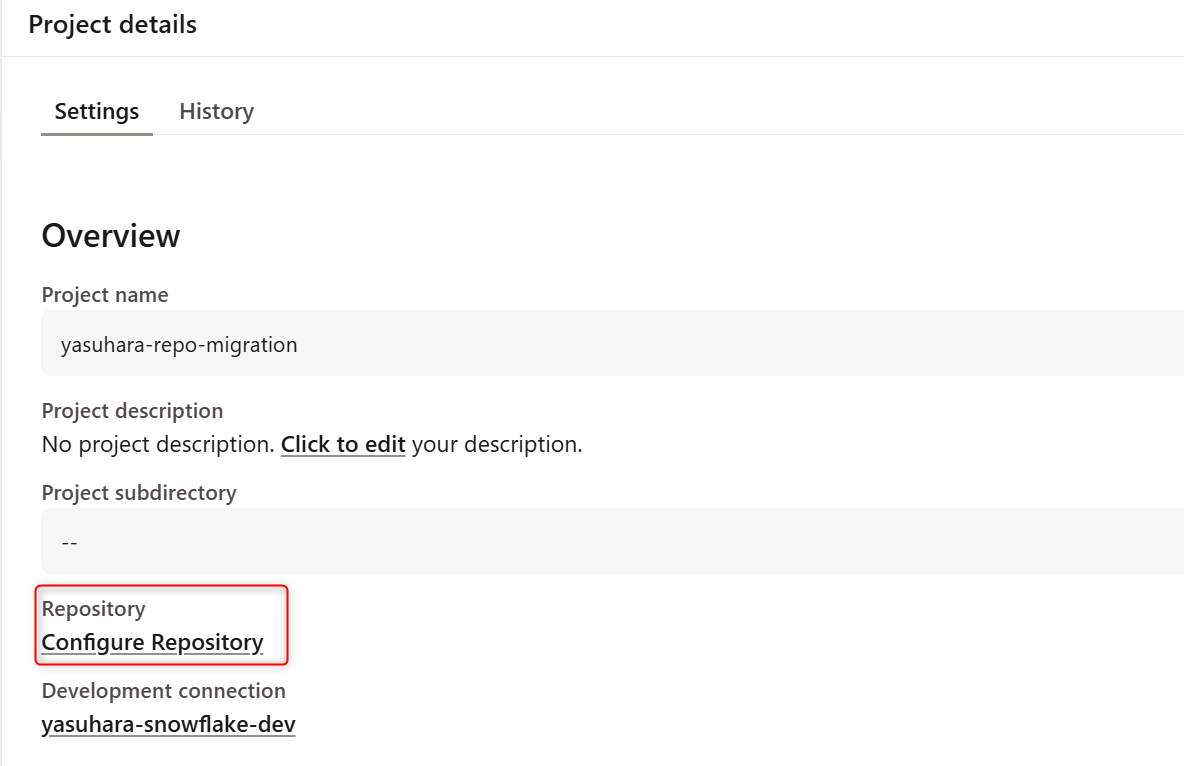Switch to the Settings tab
Screen dimensions: 1184x766
pyautogui.click(x=96, y=111)
